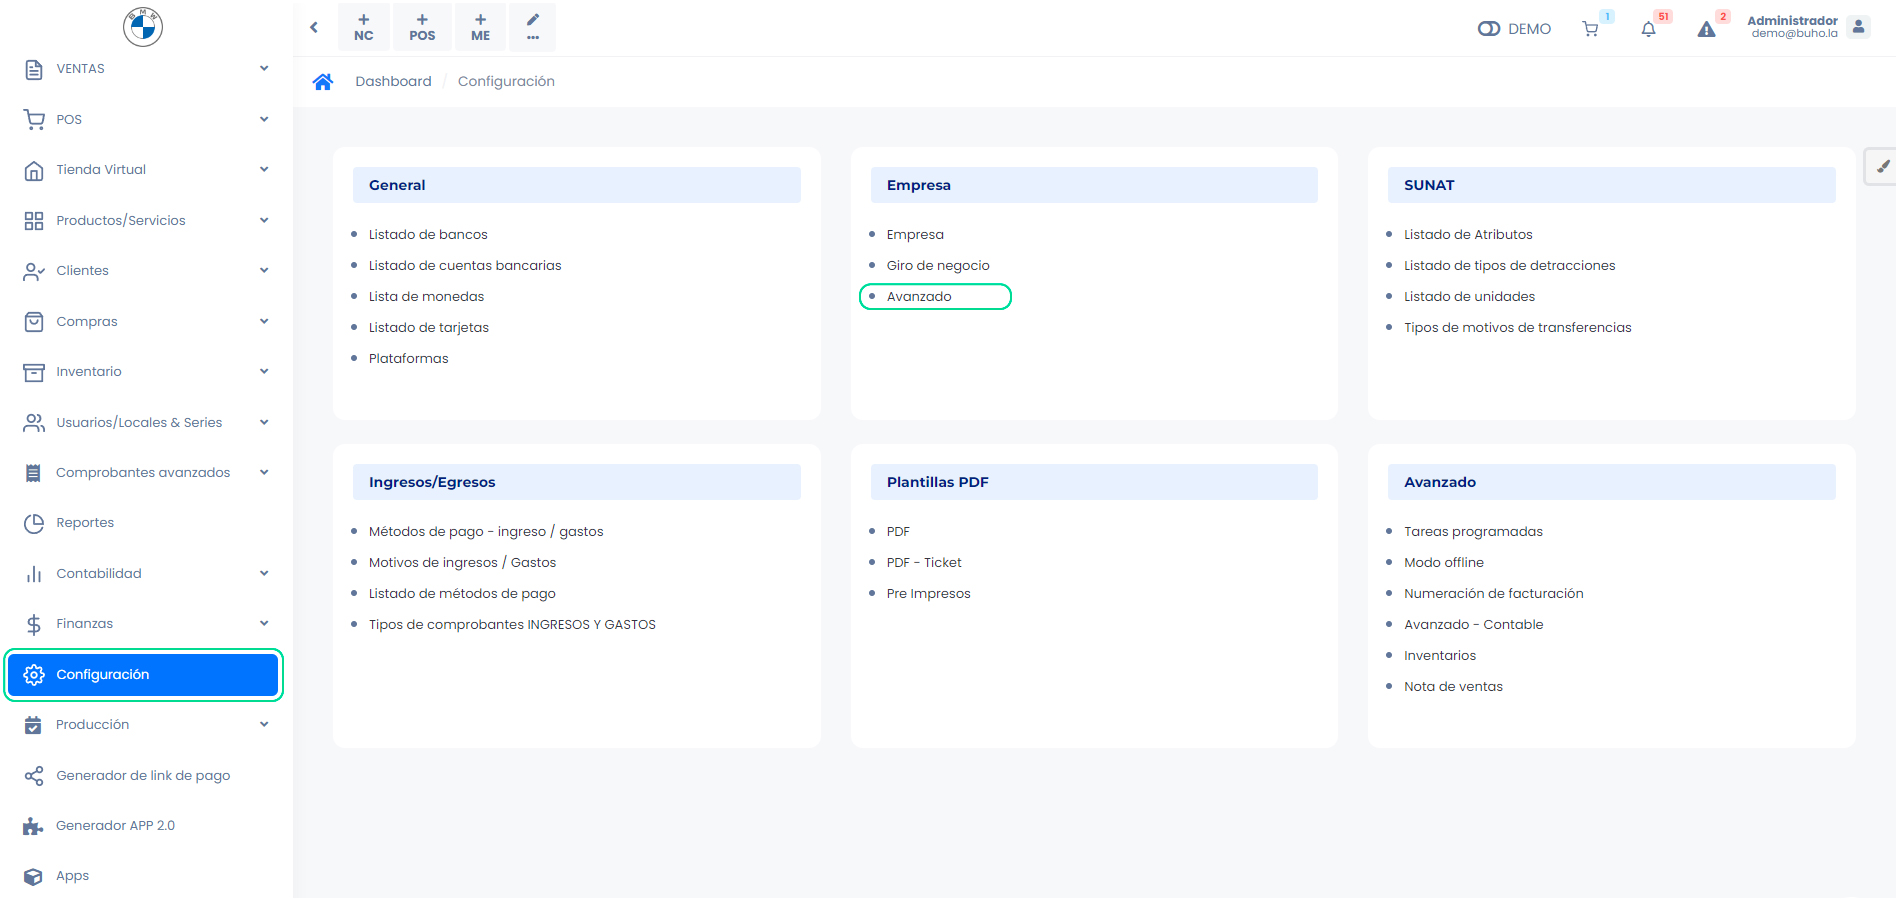This screenshot has width=1896, height=899.
Task: Click the Administrador user avatar icon
Action: (1858, 27)
